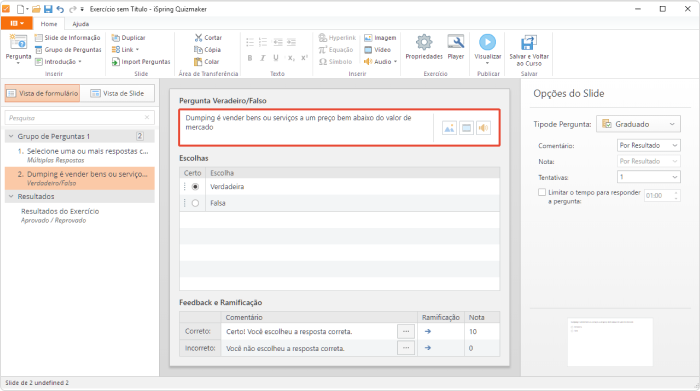The image size is (700, 391).
Task: Add audio to question text
Action: pos(483,128)
